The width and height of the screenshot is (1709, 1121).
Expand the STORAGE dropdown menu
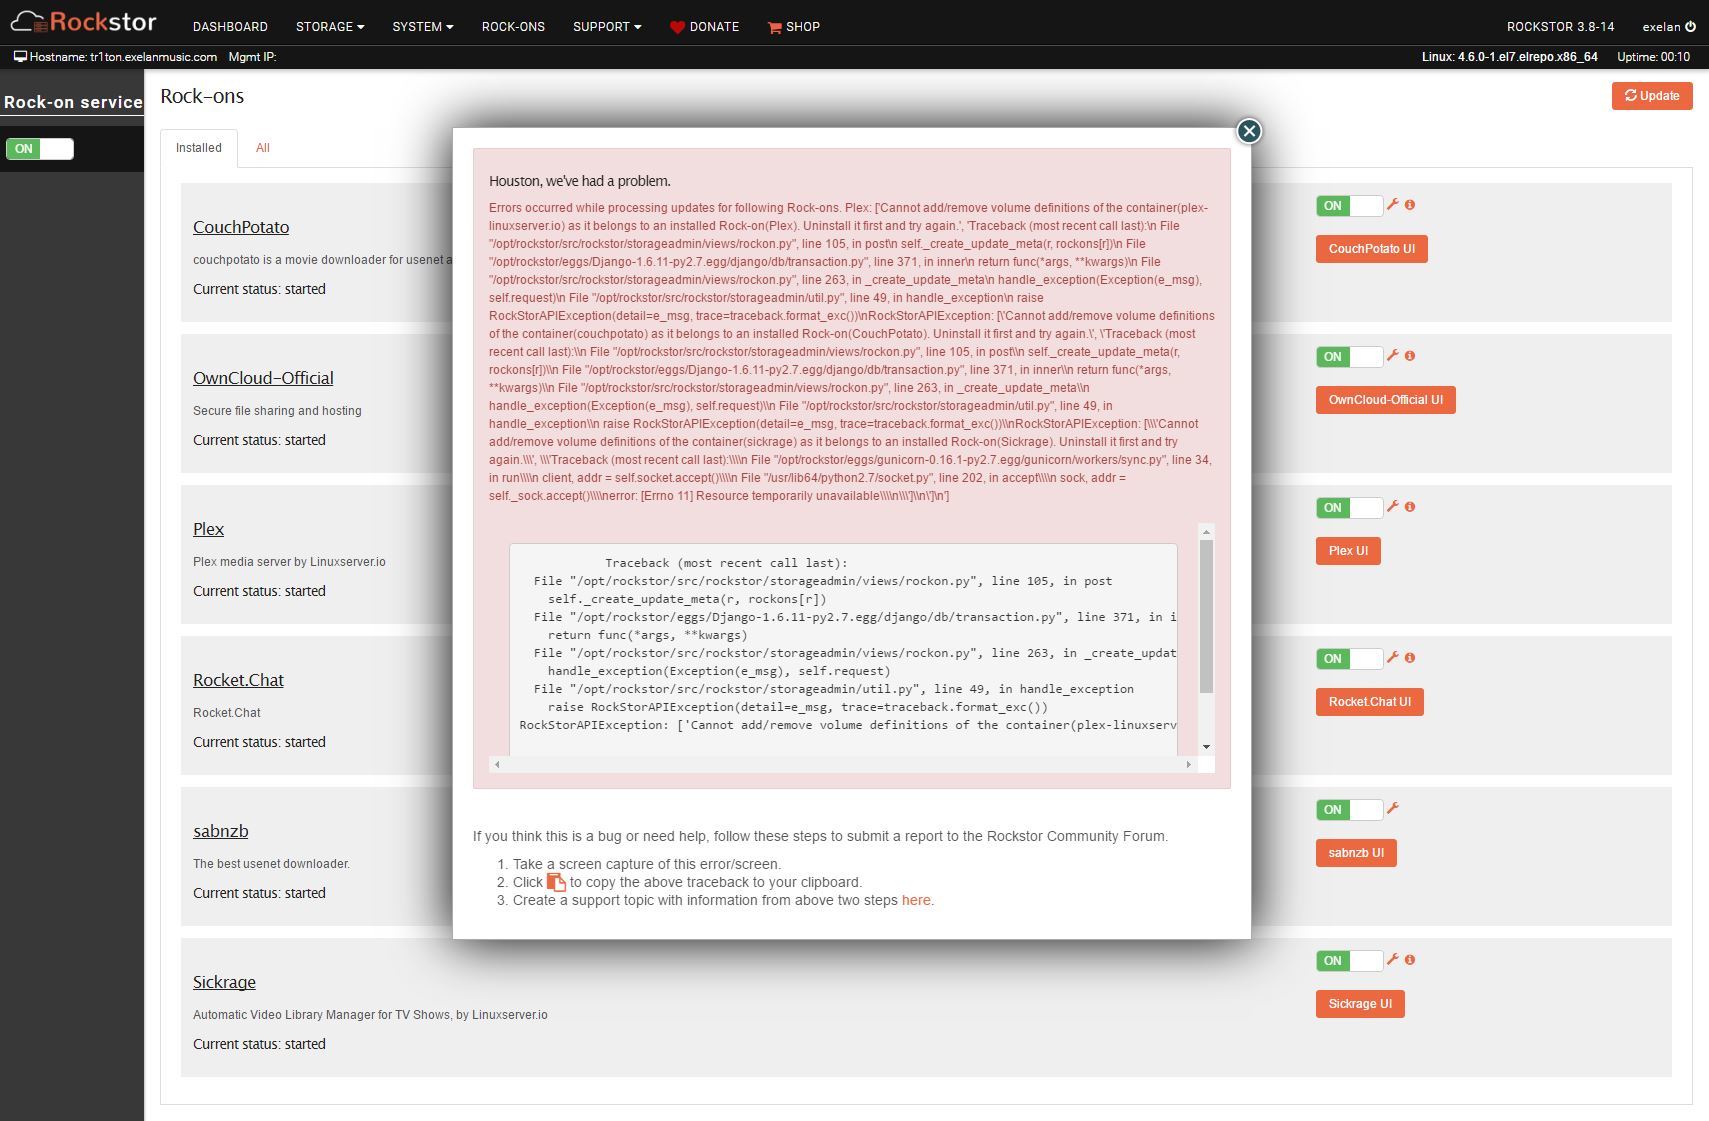[330, 27]
